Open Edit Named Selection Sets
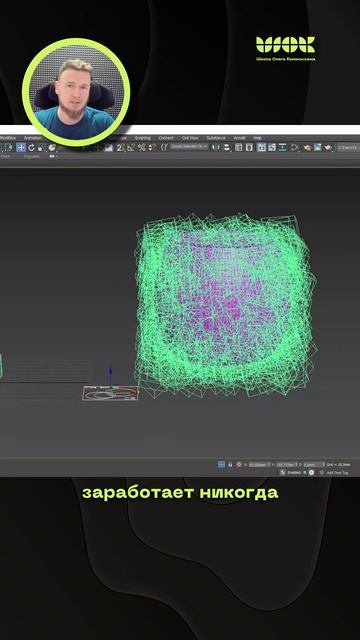This screenshot has height=640, width=360. [164, 148]
